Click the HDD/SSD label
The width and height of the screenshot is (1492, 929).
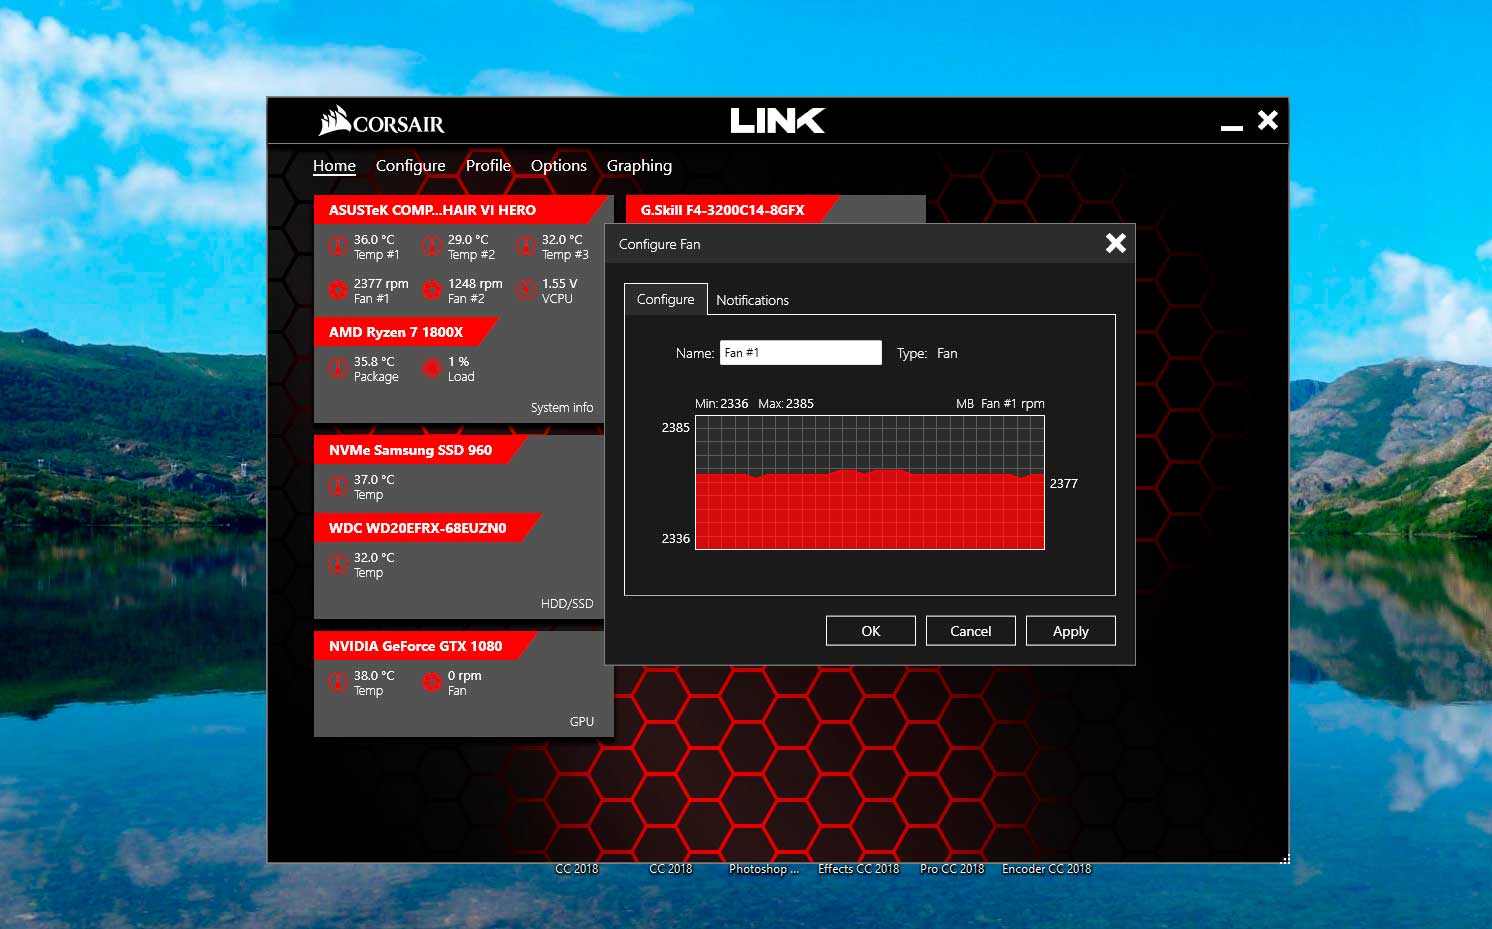(567, 604)
